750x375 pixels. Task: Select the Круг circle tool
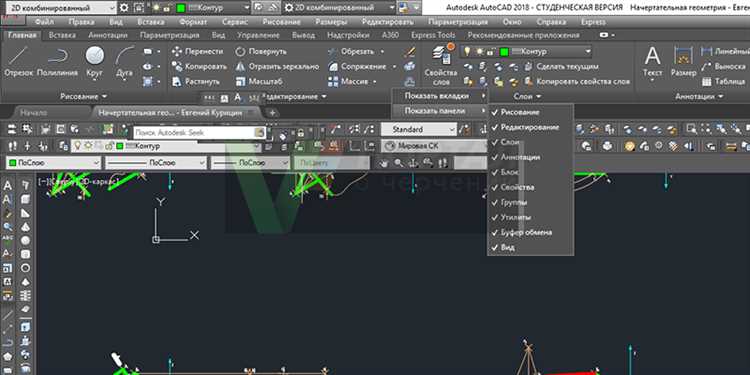95,62
